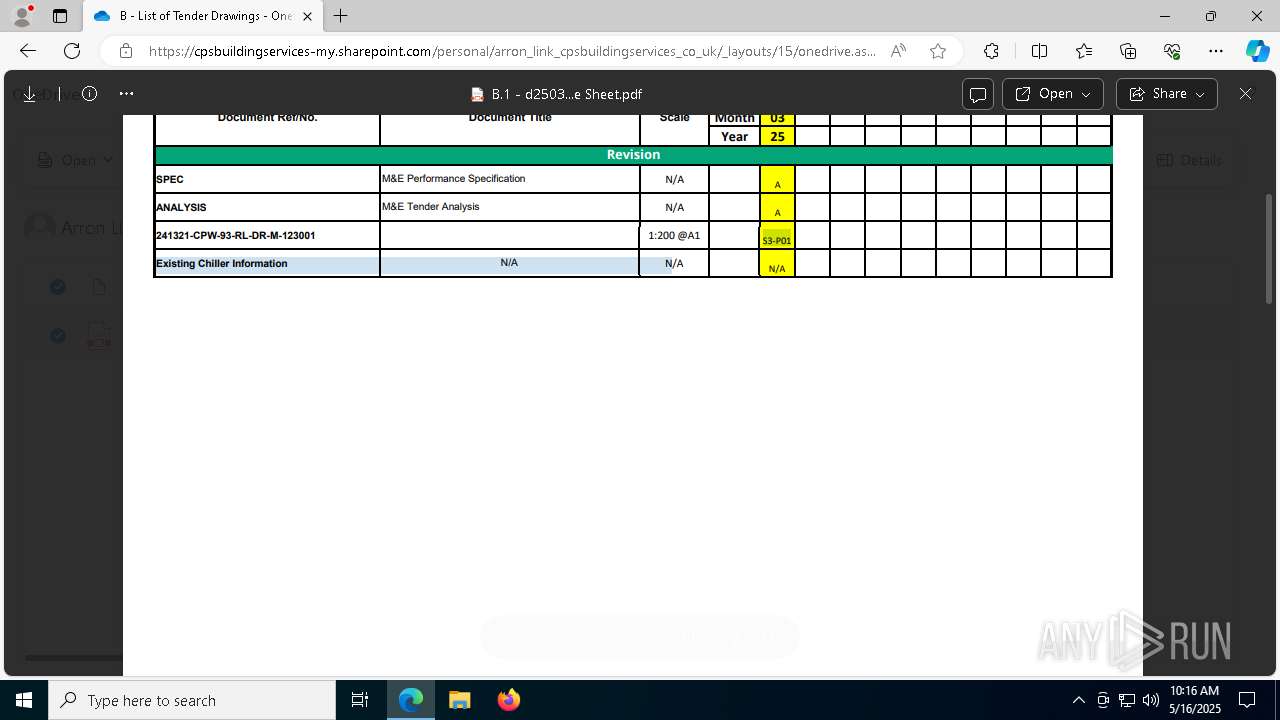Open Firefox from taskbar
The image size is (1280, 720).
(508, 700)
